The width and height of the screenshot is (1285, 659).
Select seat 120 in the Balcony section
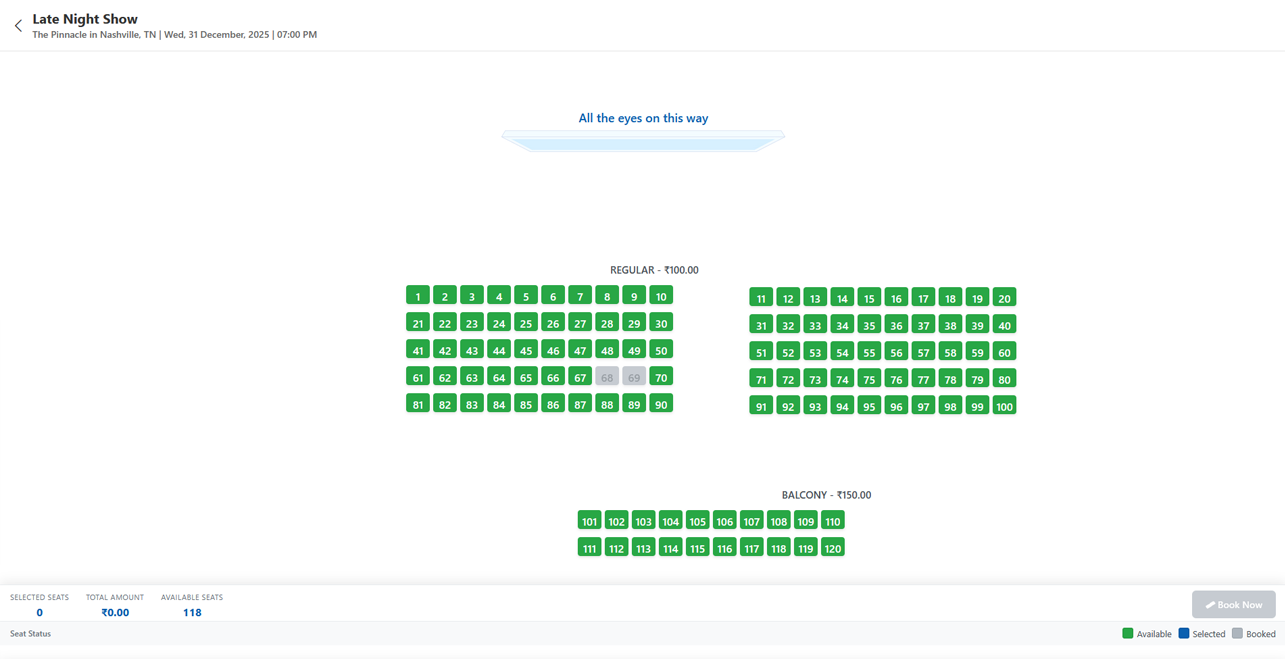tap(832, 547)
